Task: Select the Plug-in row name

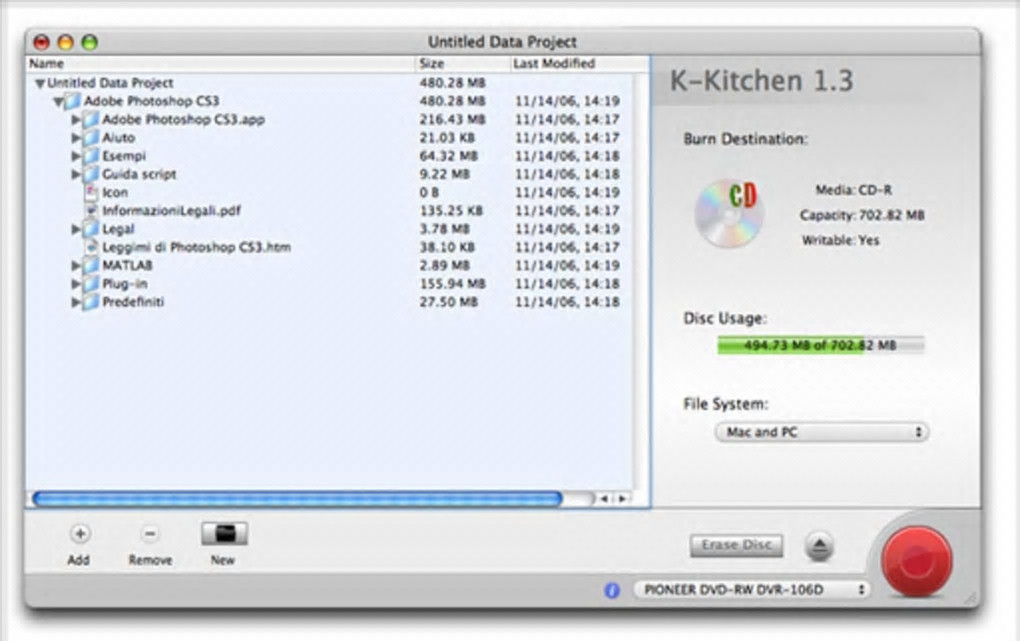Action: pyautogui.click(x=124, y=284)
